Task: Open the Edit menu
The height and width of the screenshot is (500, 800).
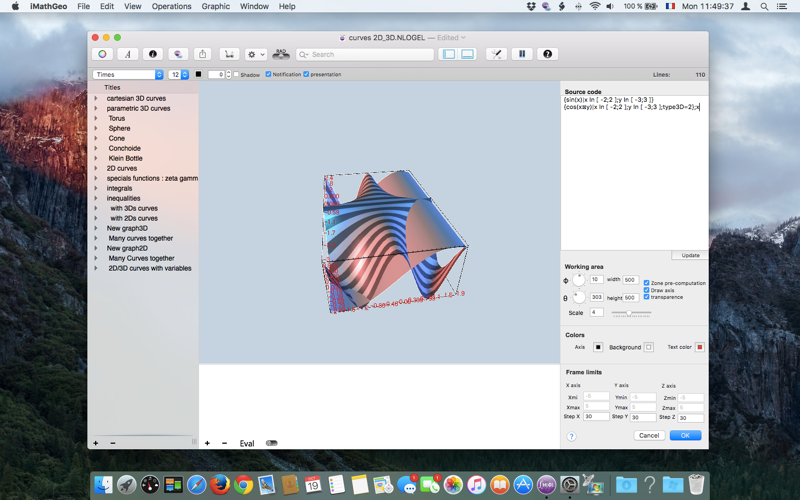Action: [x=107, y=6]
